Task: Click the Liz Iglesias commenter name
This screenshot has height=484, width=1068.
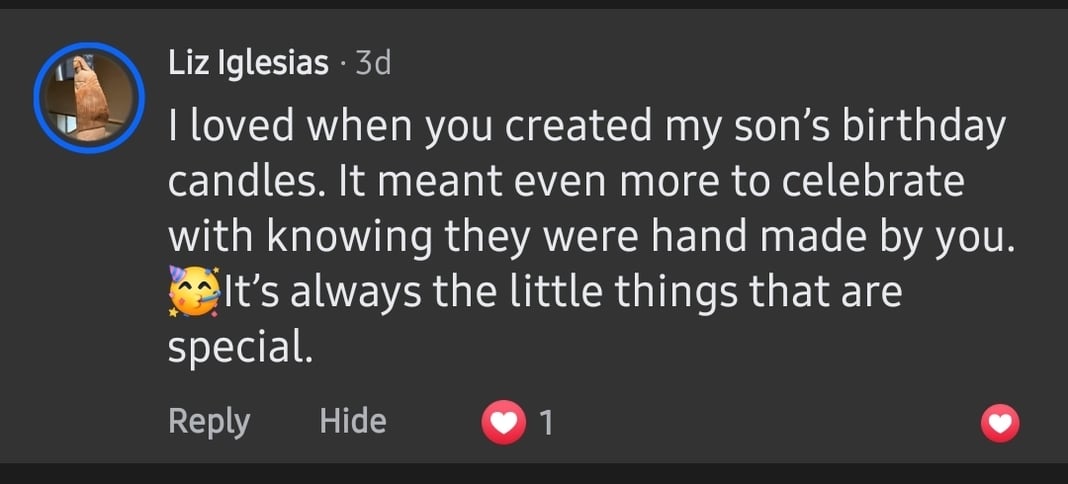Action: (x=248, y=64)
